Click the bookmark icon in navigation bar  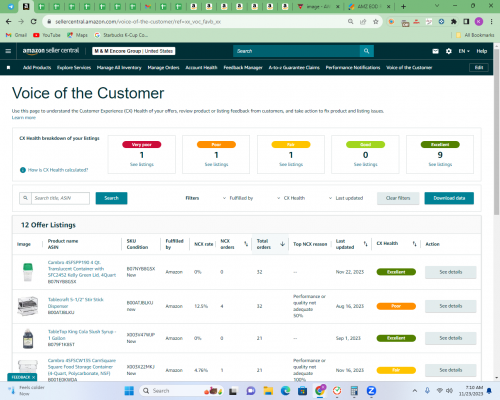click(8, 67)
